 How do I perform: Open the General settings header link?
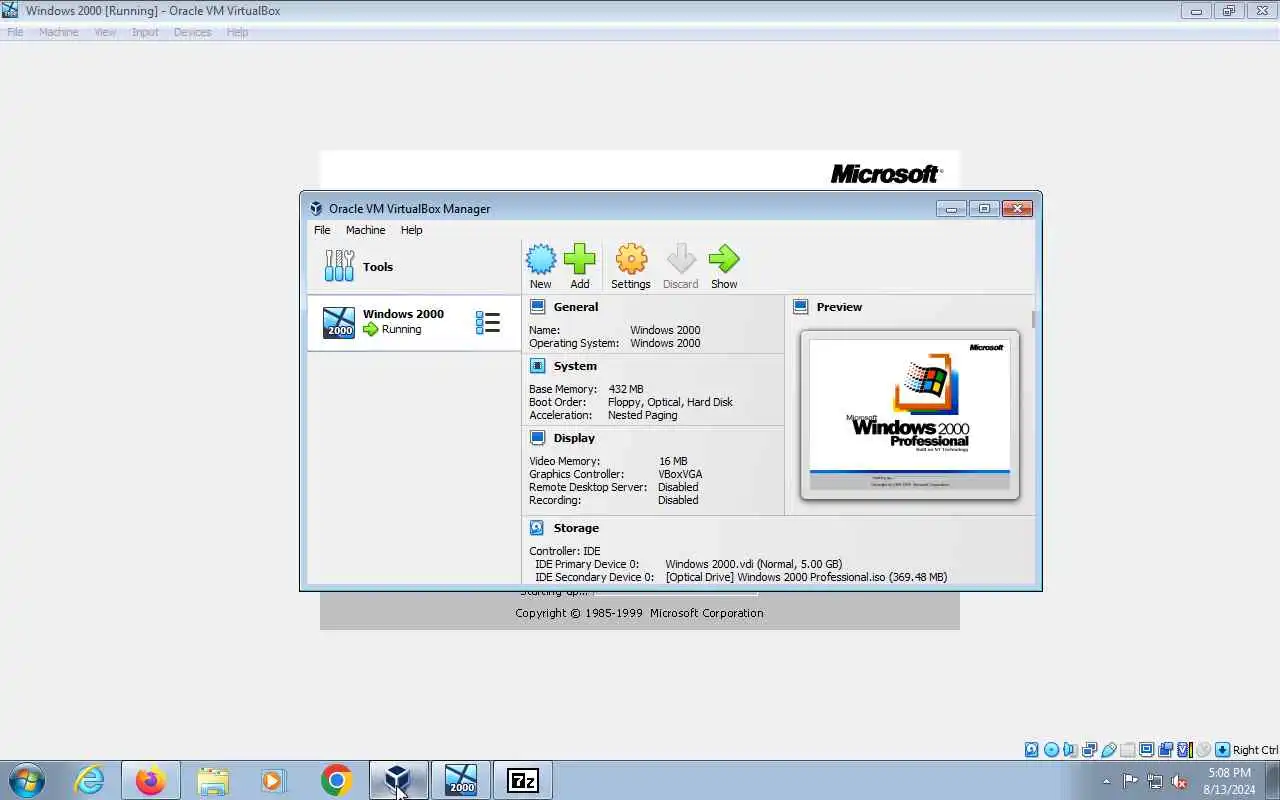click(x=576, y=307)
